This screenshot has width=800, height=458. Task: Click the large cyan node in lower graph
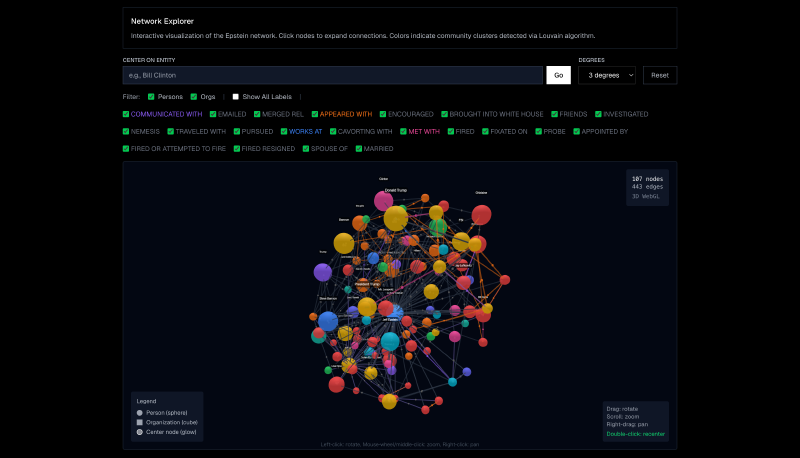coord(390,342)
